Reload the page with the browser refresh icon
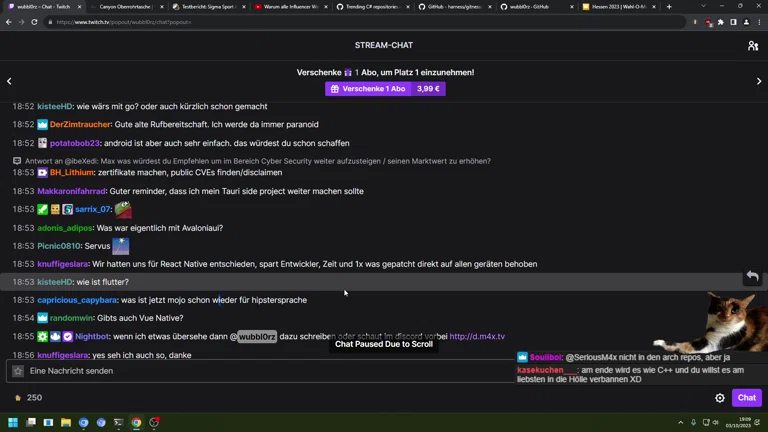This screenshot has height=432, width=768. [x=35, y=22]
